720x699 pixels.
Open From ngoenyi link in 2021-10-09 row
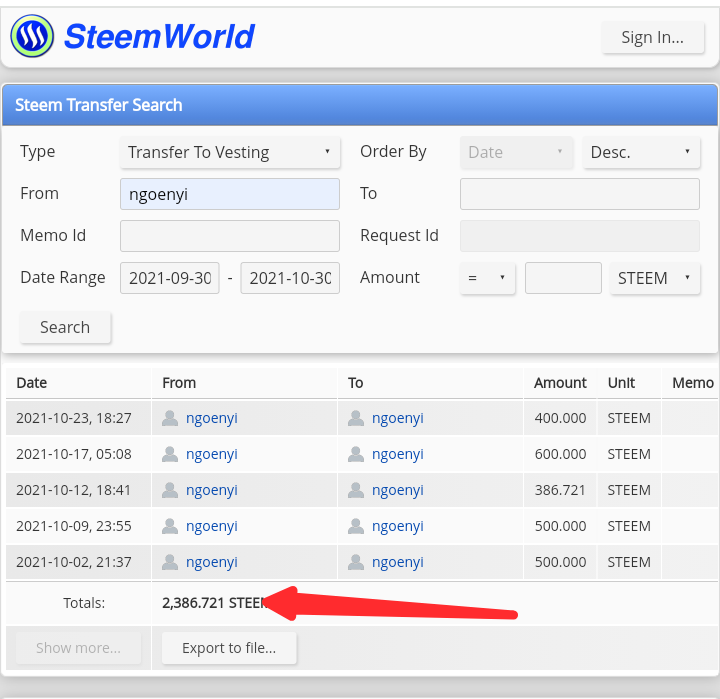click(212, 526)
